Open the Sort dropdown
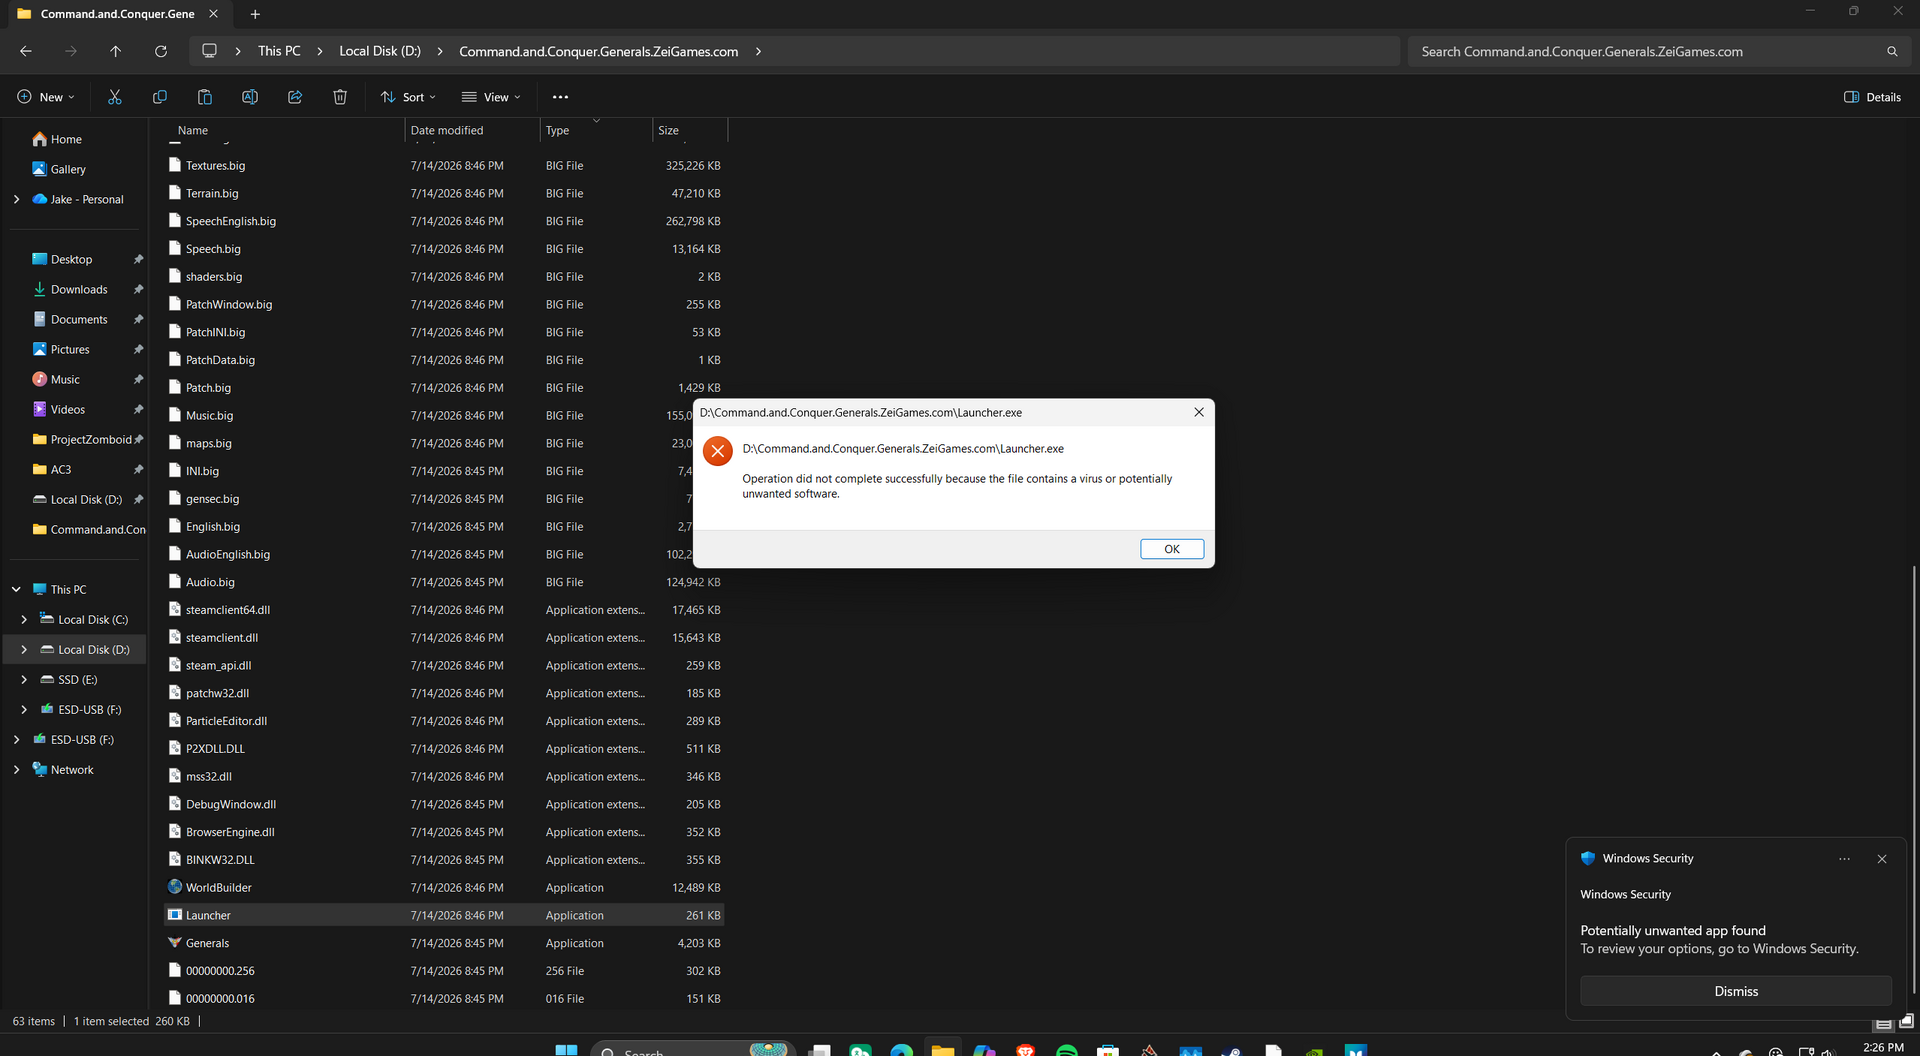This screenshot has width=1920, height=1056. pos(408,97)
